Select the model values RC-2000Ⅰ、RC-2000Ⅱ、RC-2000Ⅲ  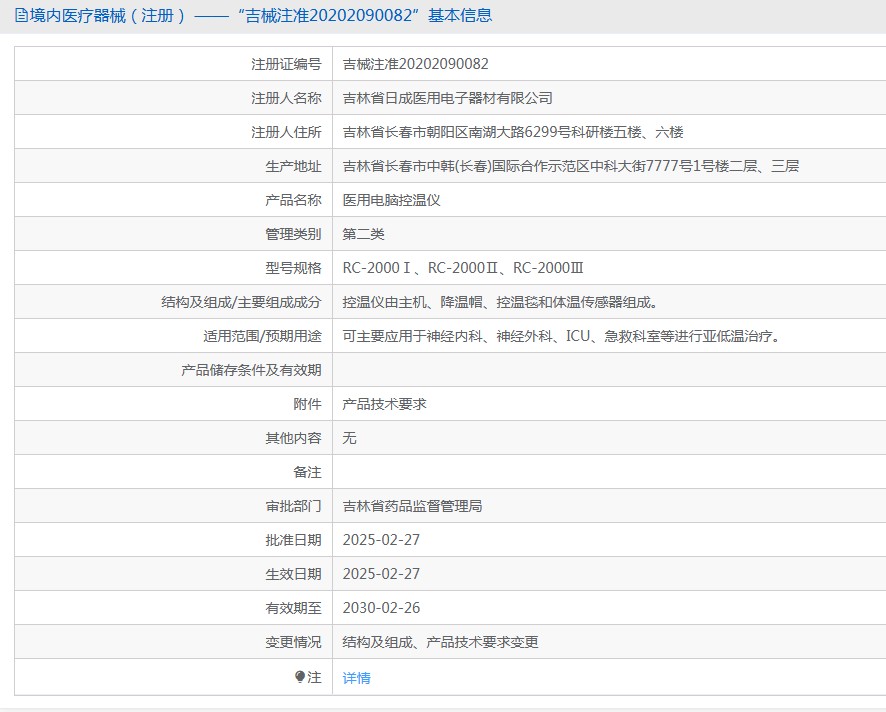[463, 268]
